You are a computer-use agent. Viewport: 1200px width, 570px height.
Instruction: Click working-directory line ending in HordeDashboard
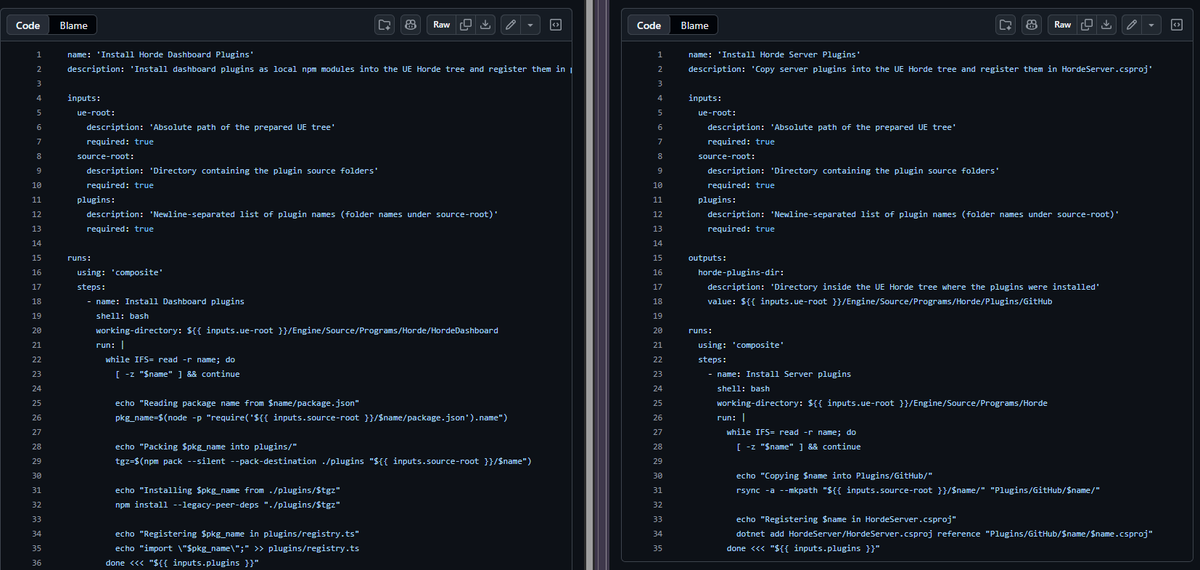[297, 329]
